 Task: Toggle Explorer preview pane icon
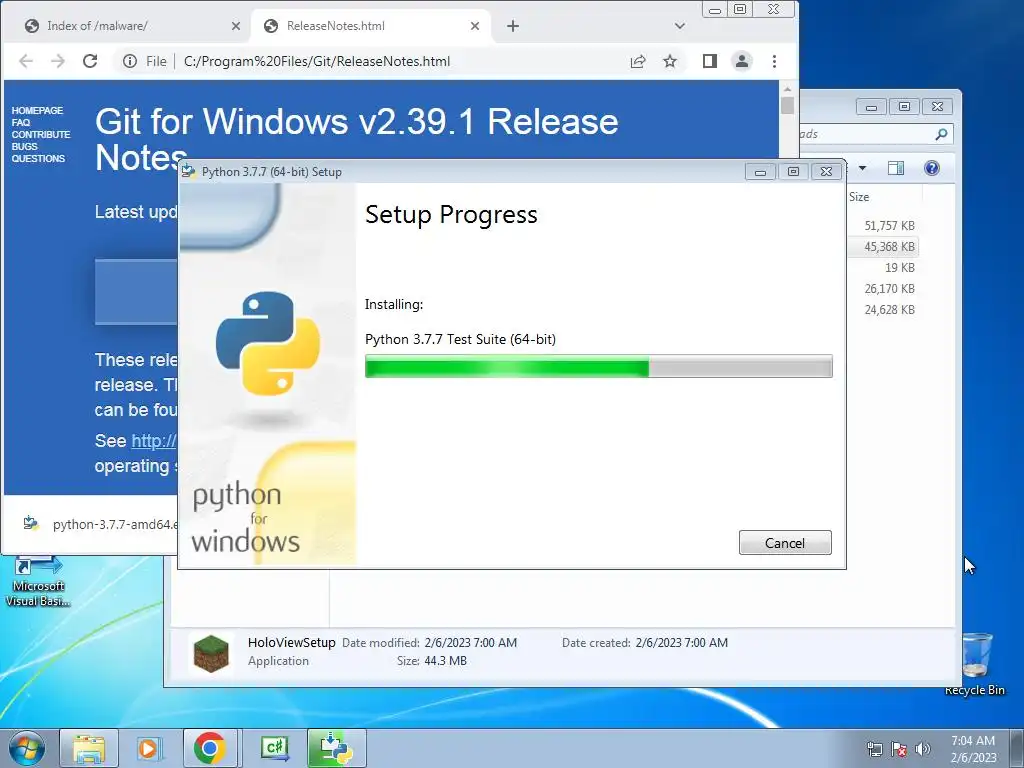pyautogui.click(x=896, y=168)
